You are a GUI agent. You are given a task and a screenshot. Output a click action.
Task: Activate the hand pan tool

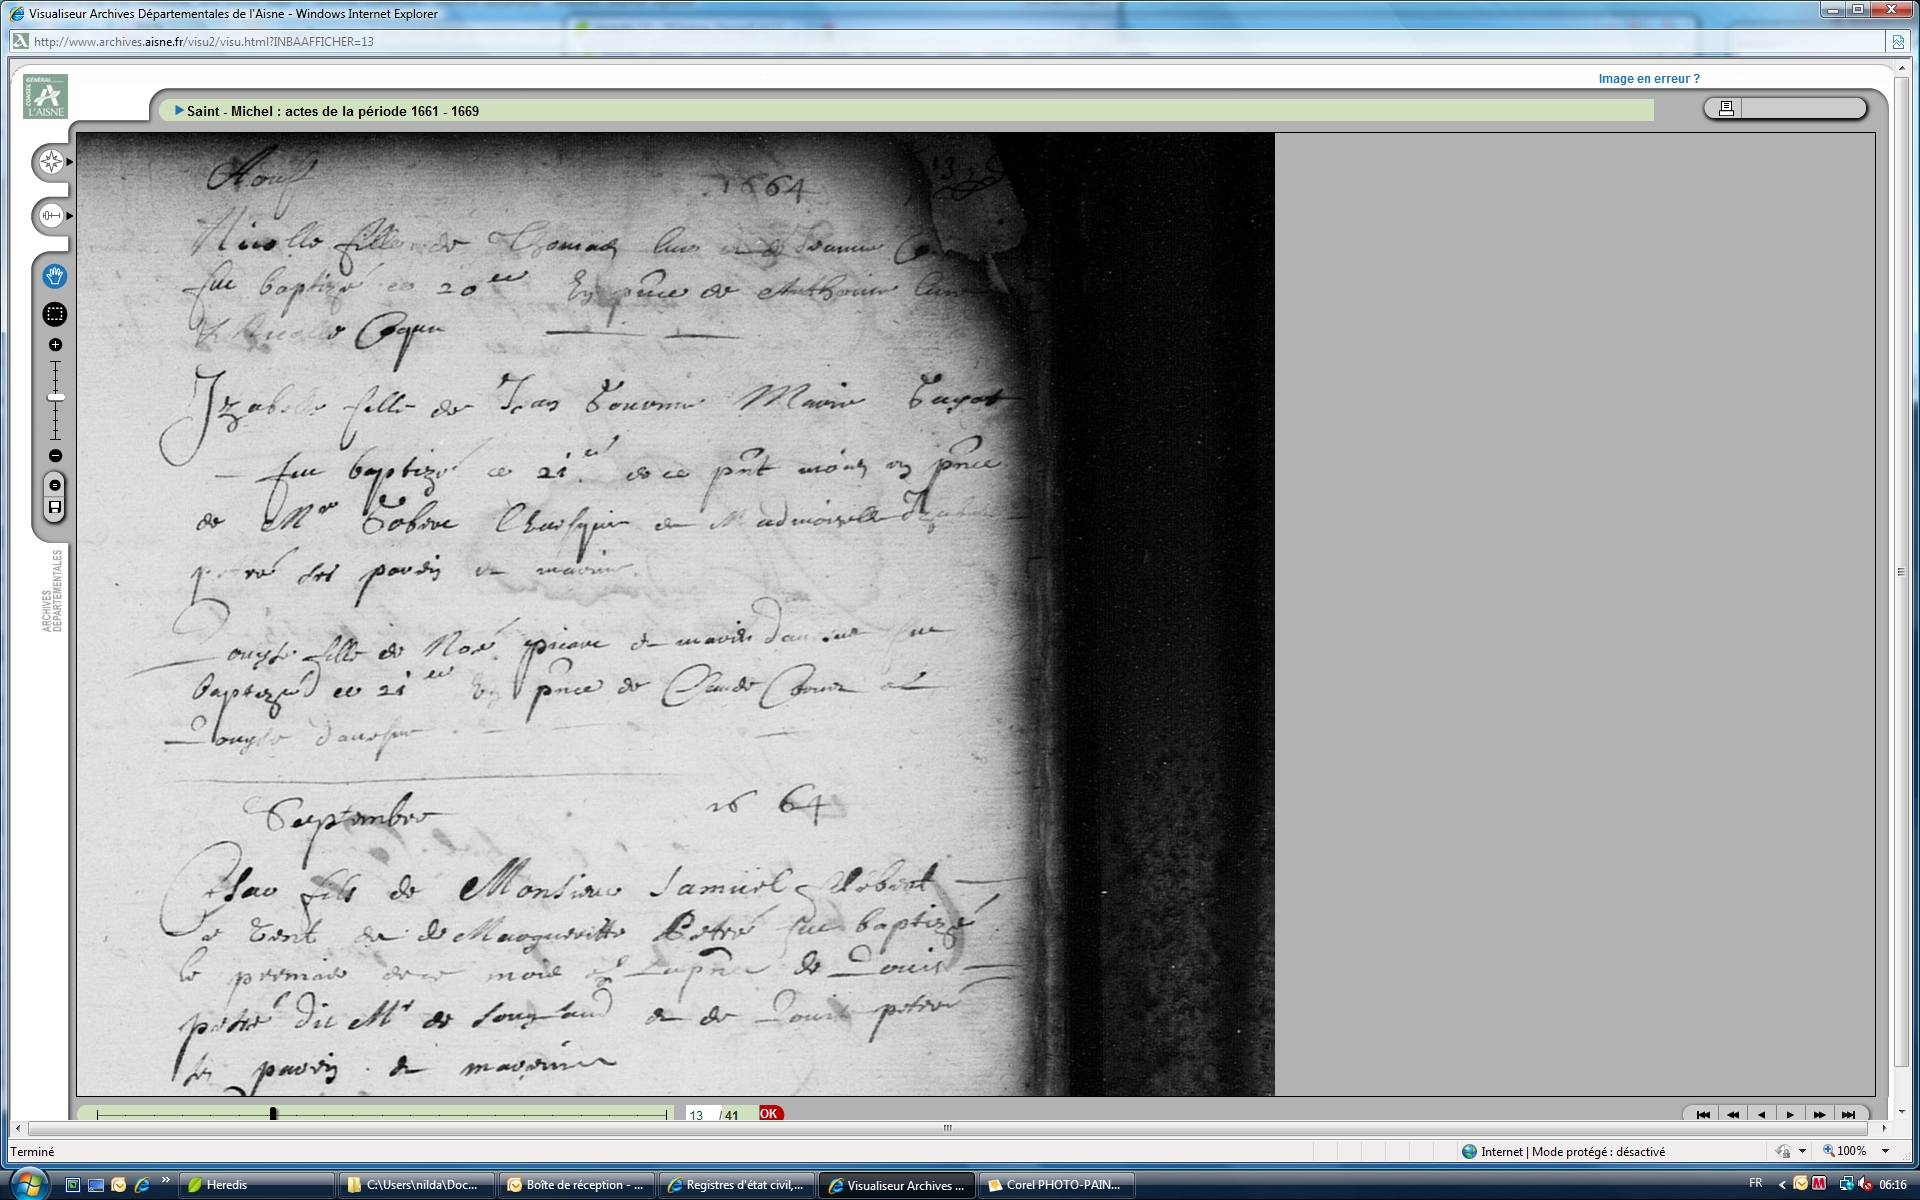55,276
